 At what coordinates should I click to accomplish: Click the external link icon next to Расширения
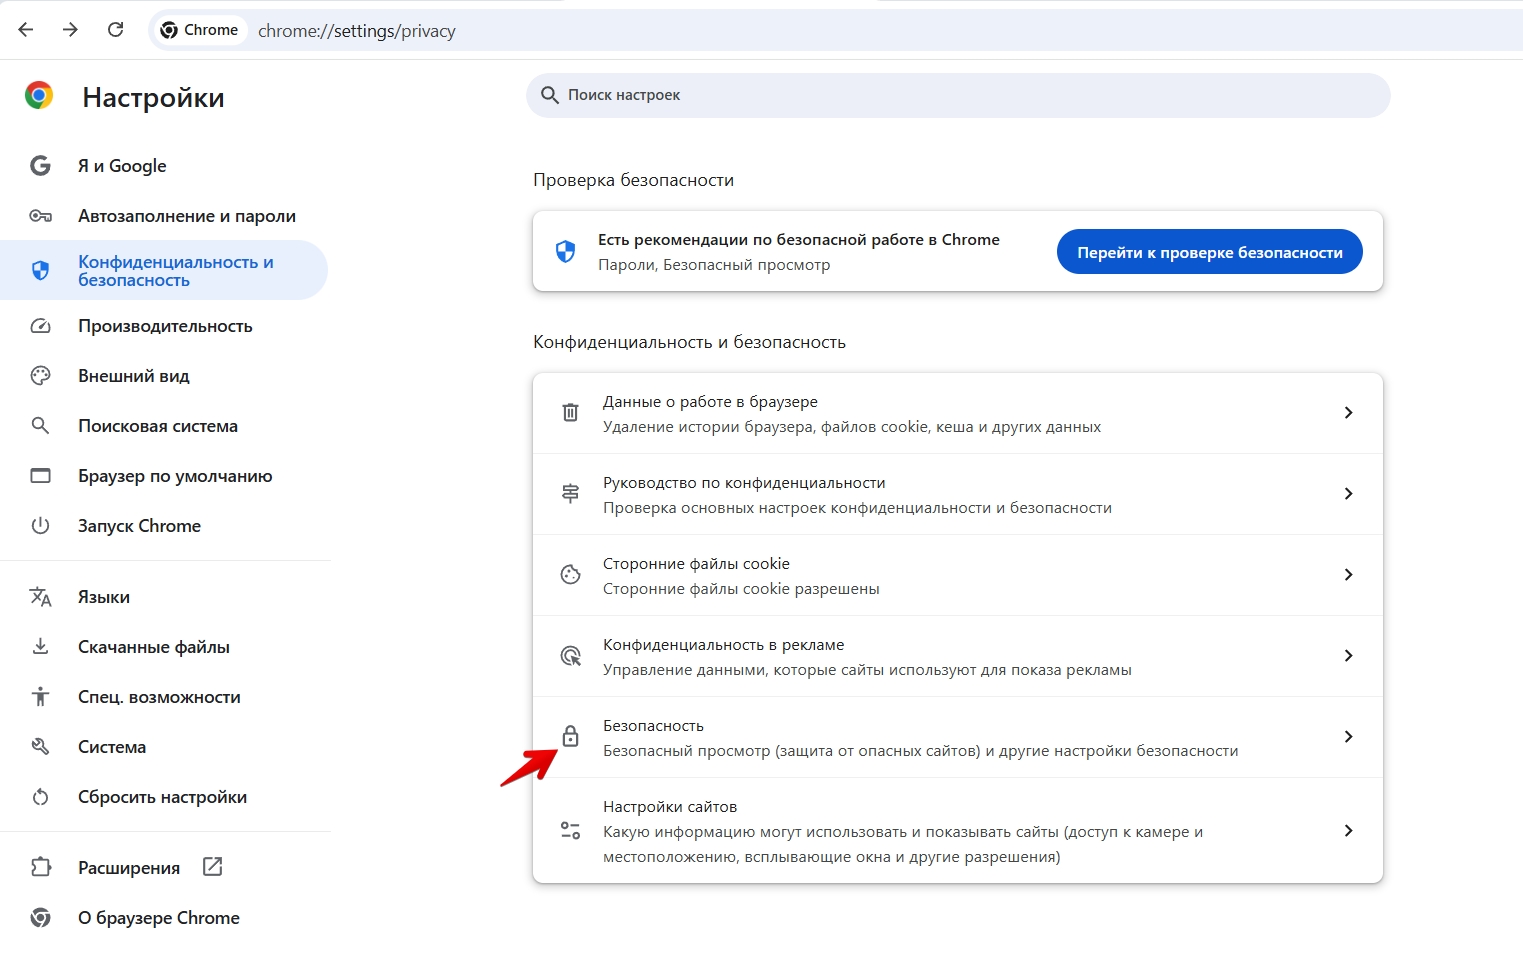point(213,867)
